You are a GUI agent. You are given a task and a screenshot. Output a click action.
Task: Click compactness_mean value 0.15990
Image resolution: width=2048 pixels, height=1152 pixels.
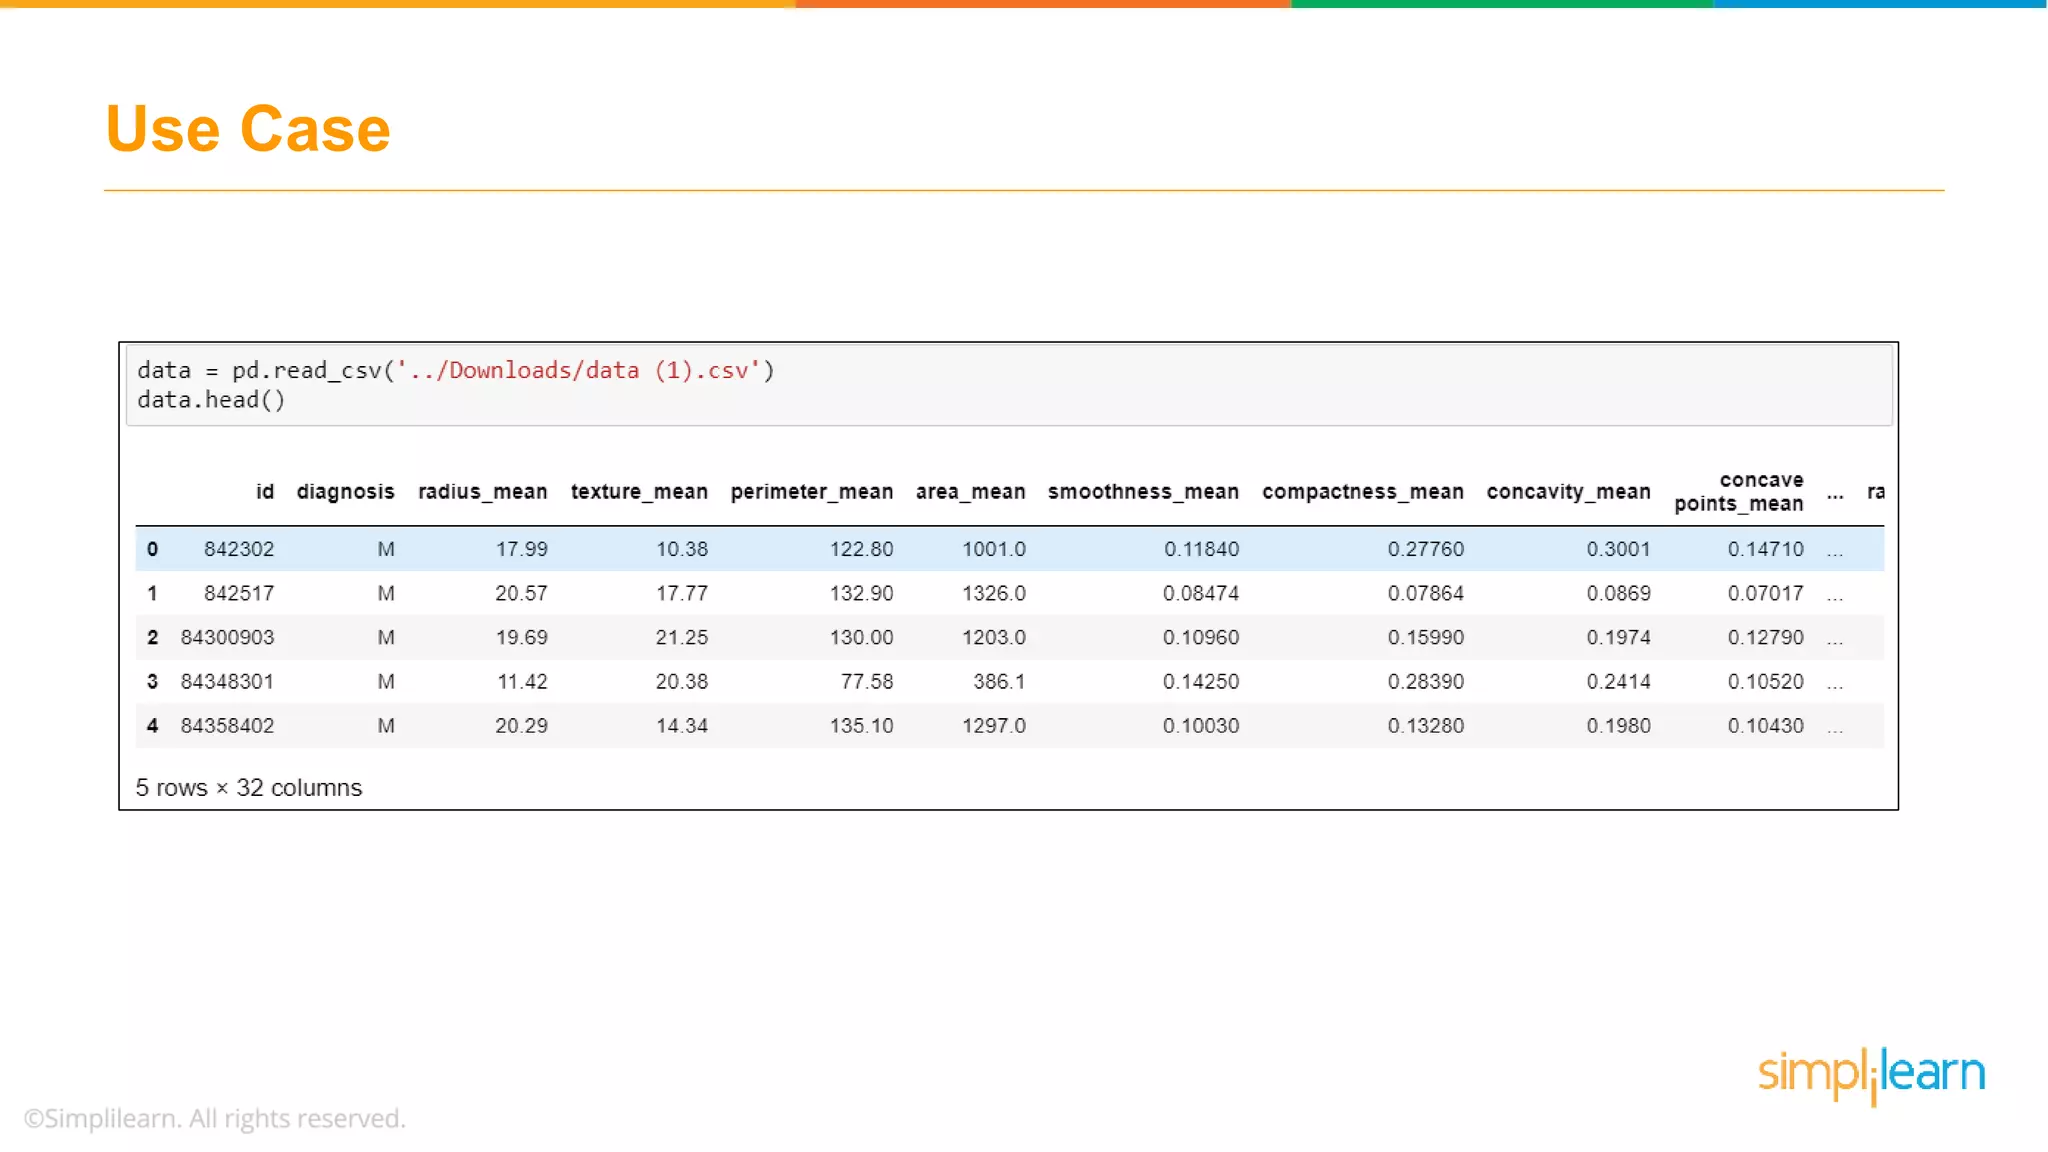pyautogui.click(x=1426, y=637)
